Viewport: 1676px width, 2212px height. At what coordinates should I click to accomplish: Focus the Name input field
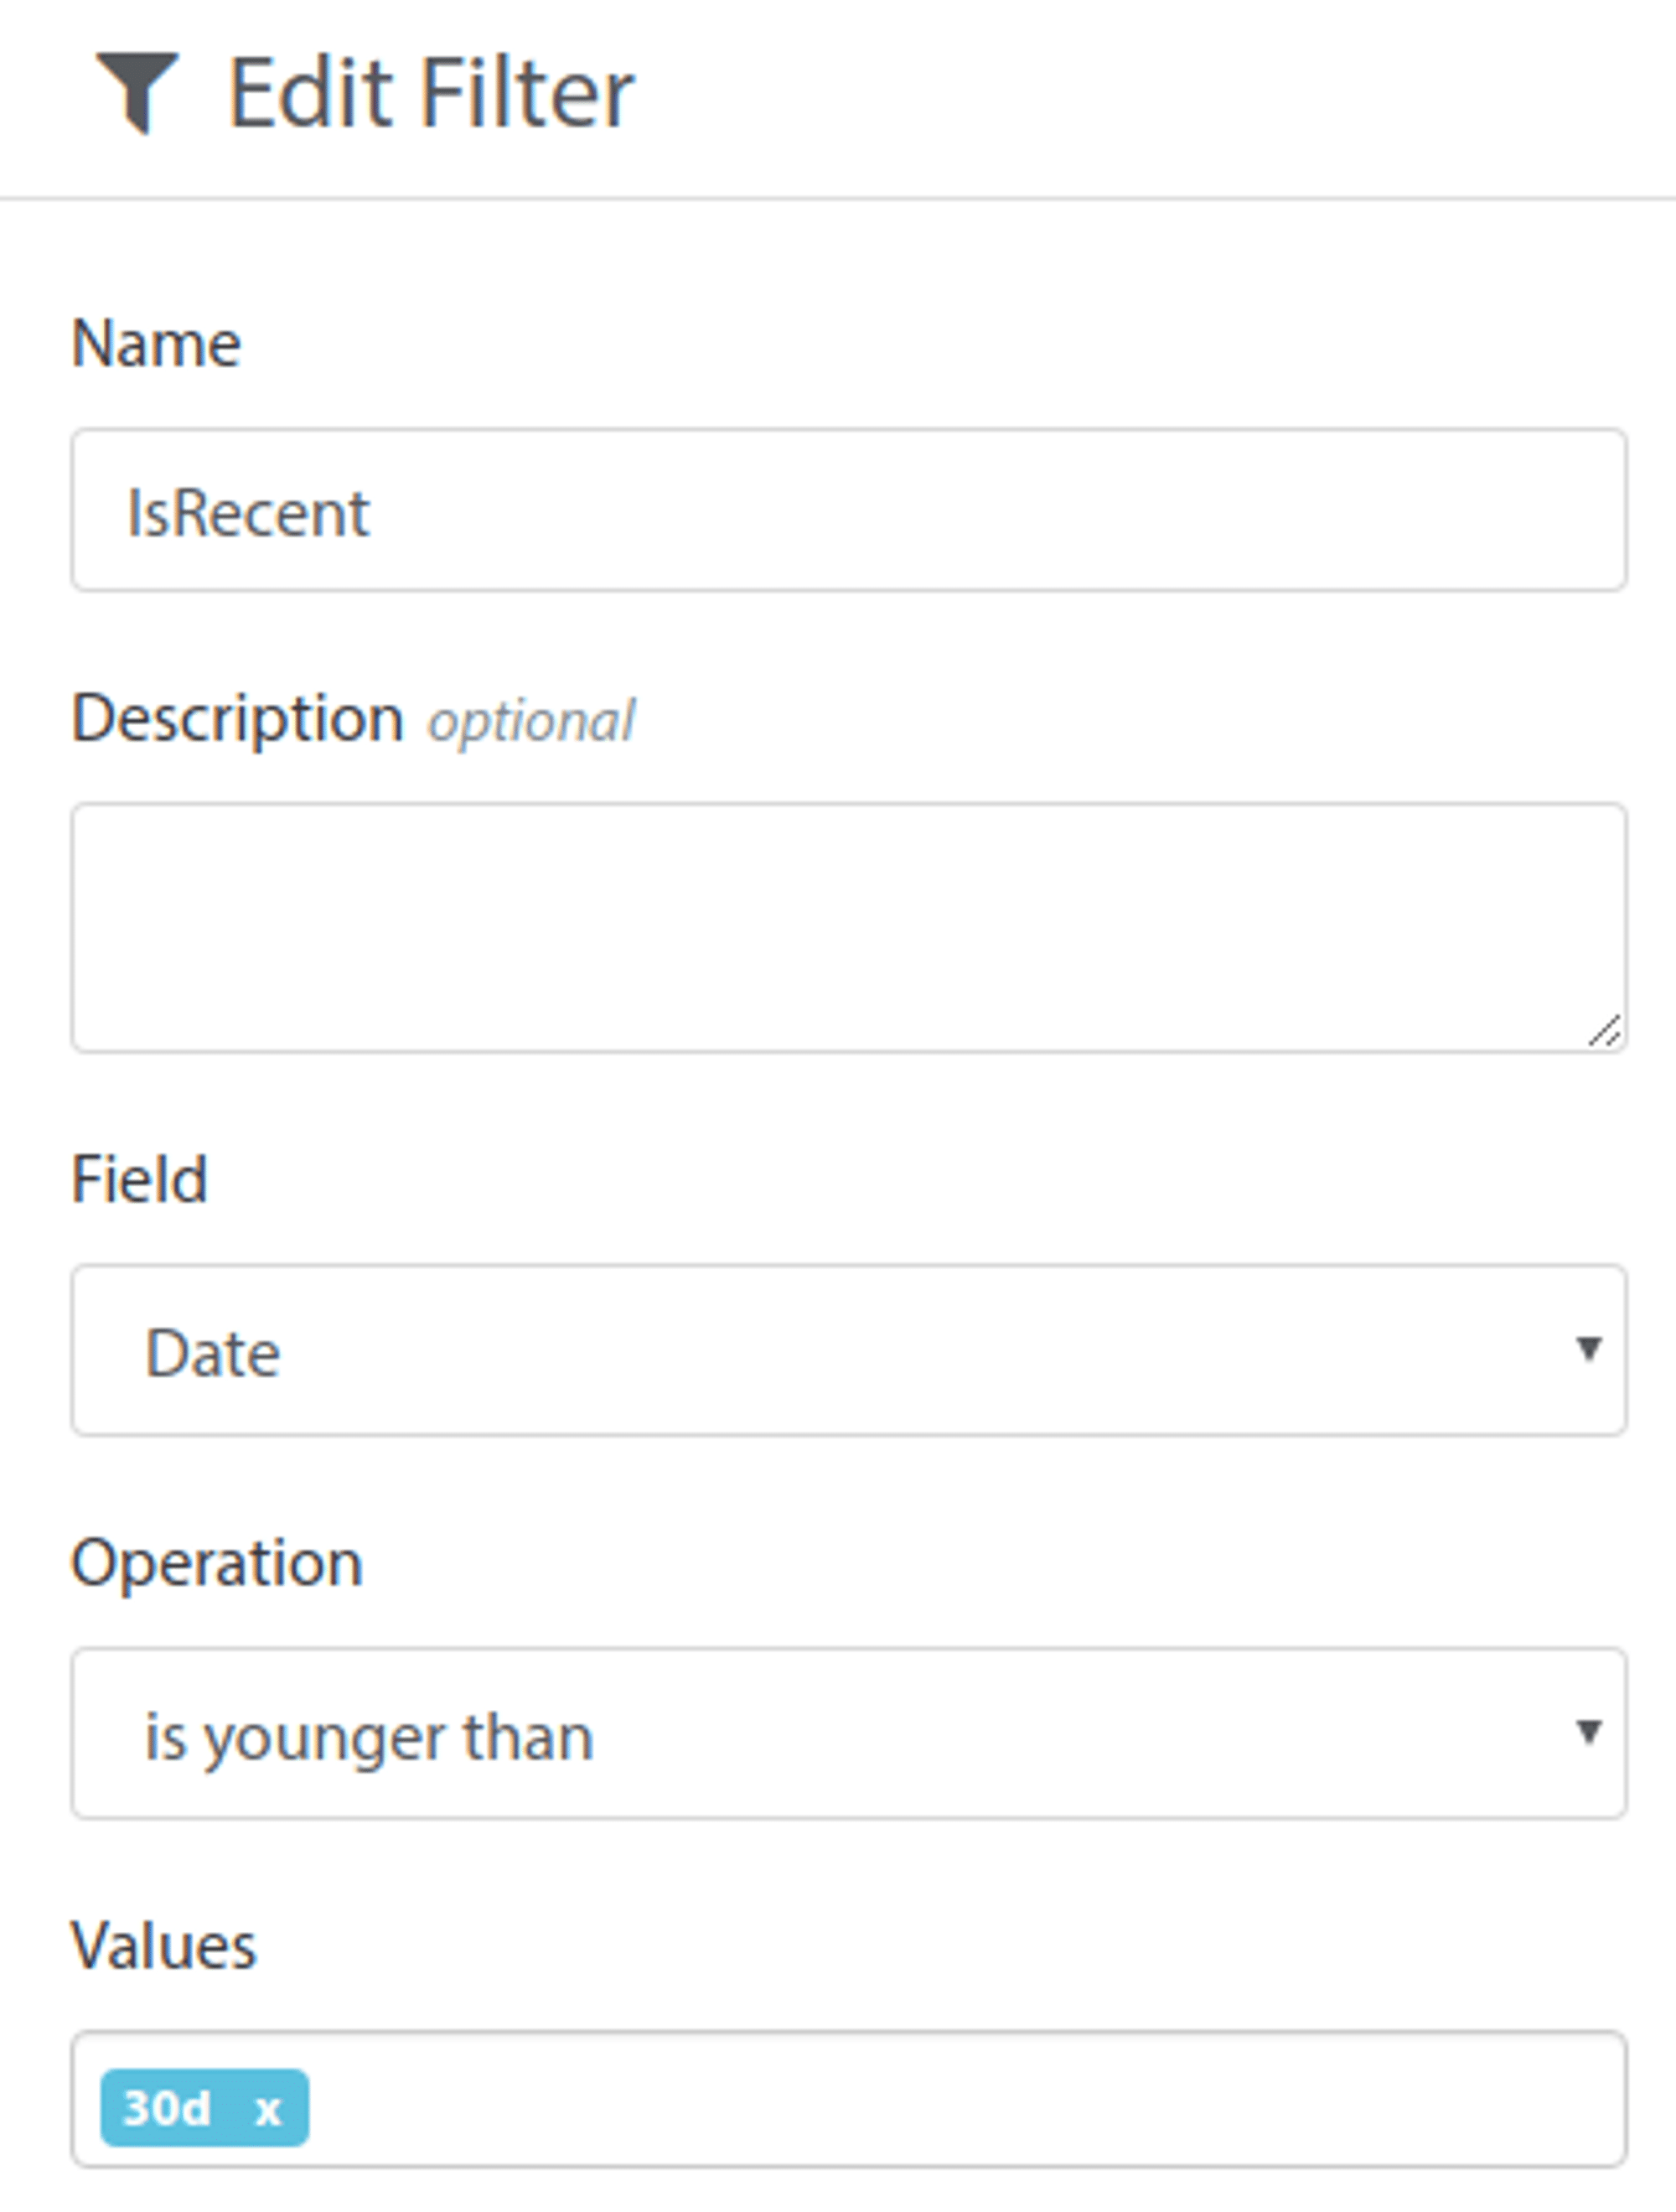tap(848, 510)
